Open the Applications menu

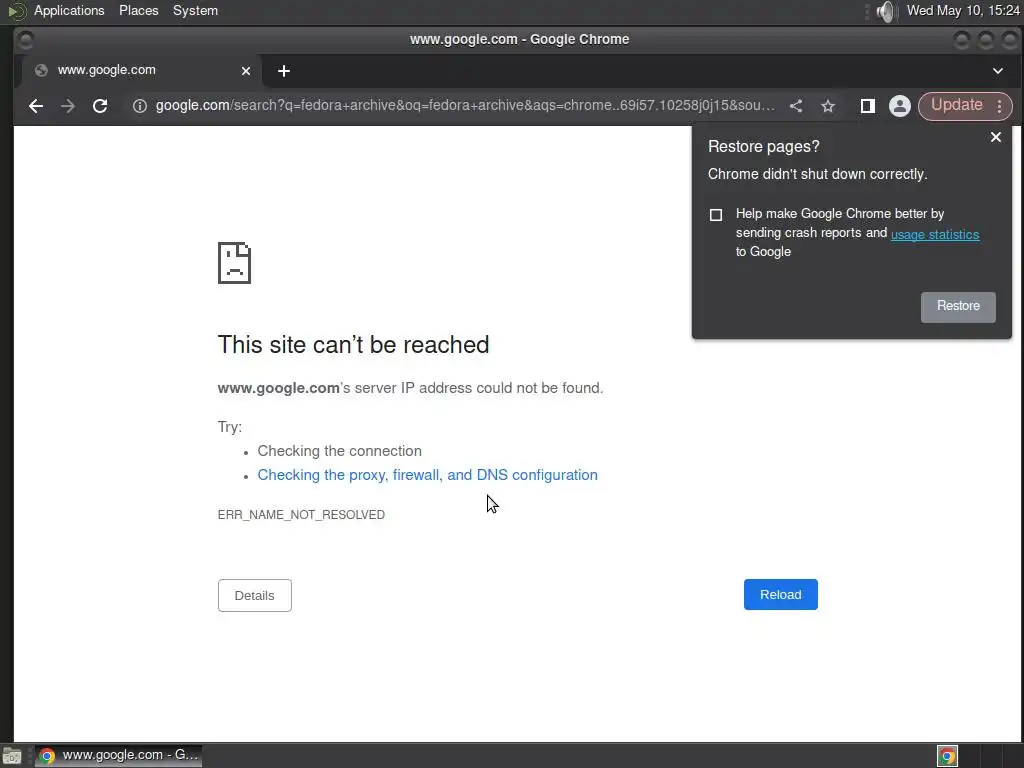(69, 10)
